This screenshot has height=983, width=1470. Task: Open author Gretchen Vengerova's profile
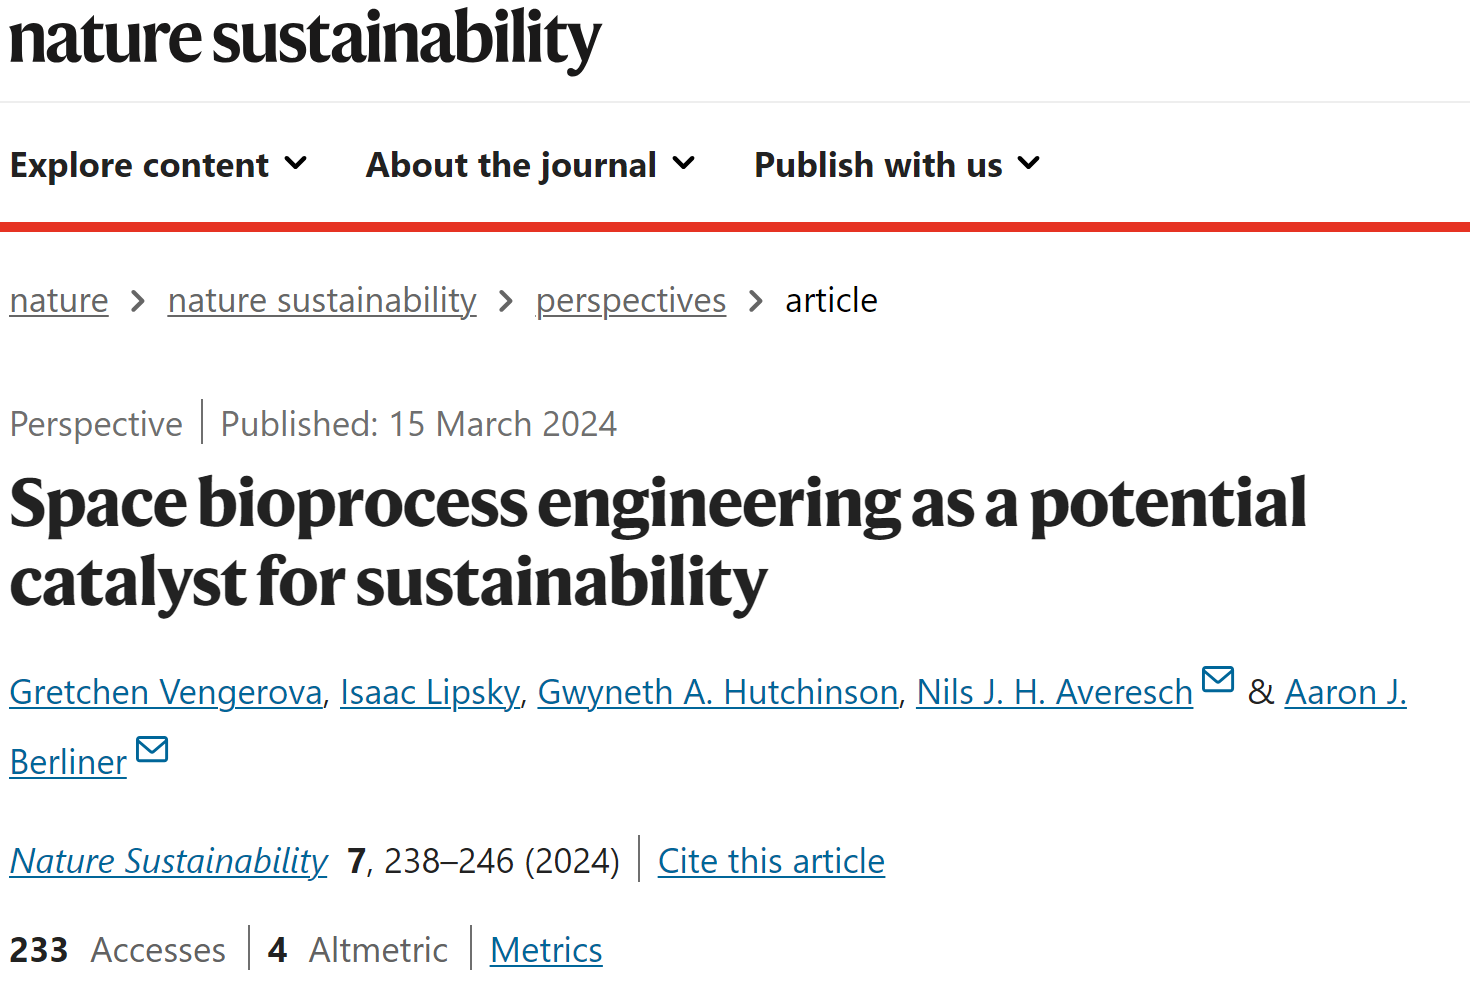(166, 692)
